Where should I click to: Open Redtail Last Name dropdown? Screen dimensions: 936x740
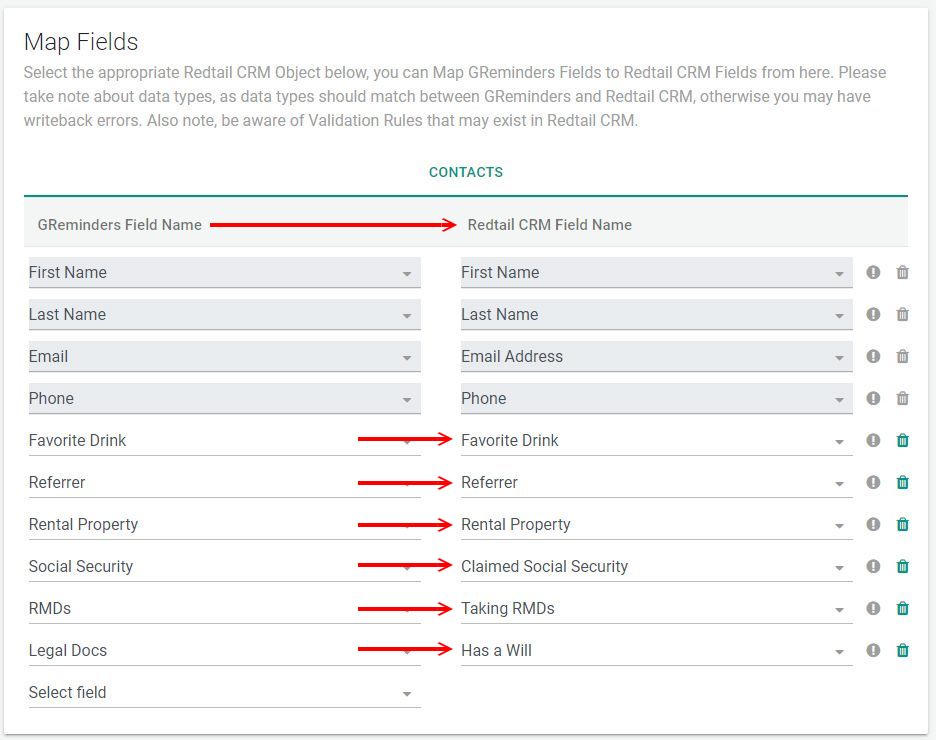[657, 314]
